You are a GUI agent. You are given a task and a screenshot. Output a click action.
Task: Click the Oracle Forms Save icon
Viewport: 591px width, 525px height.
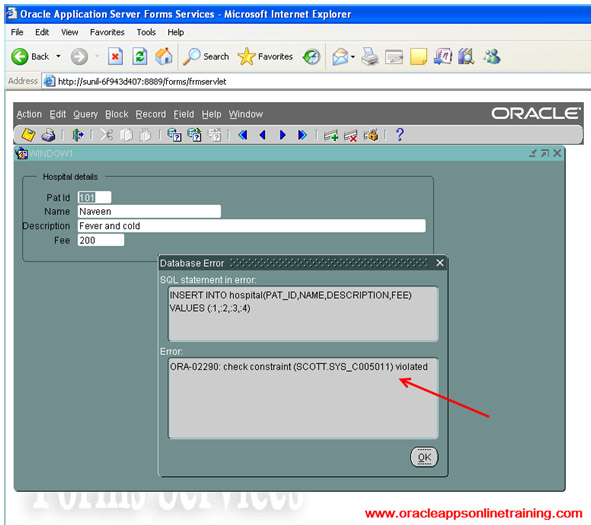(28, 135)
